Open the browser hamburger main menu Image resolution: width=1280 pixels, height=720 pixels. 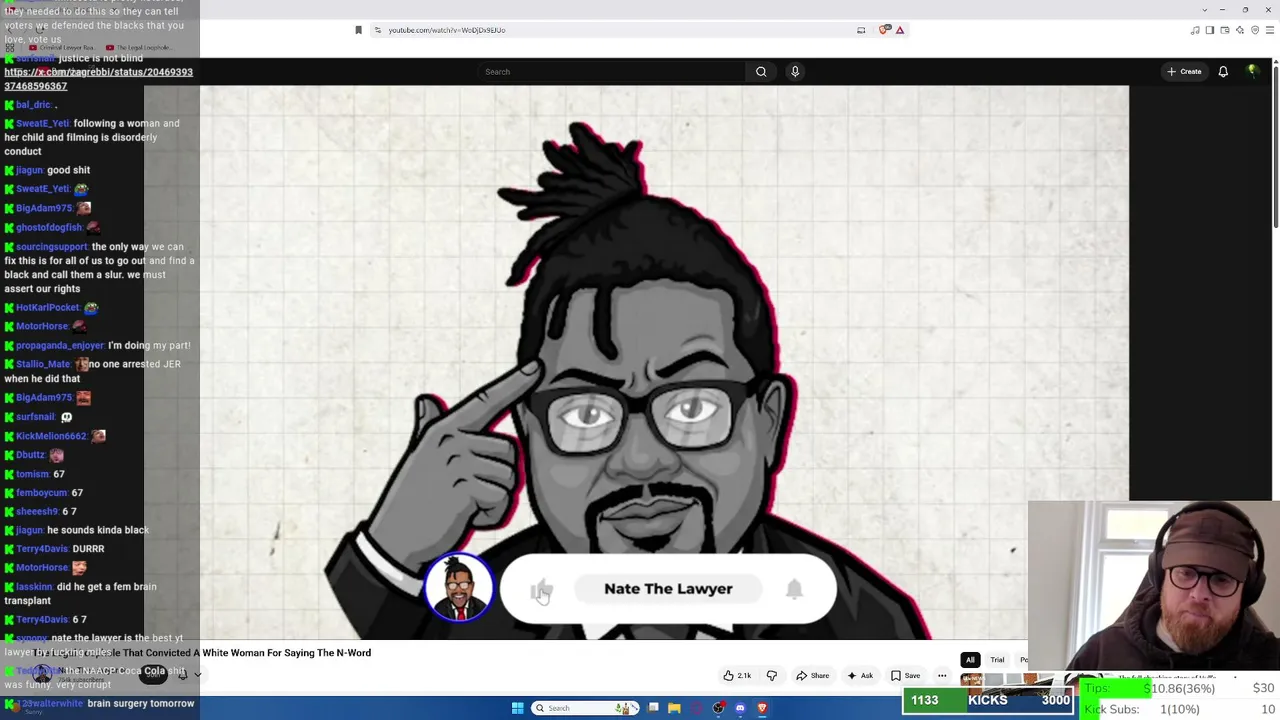[x=1270, y=30]
